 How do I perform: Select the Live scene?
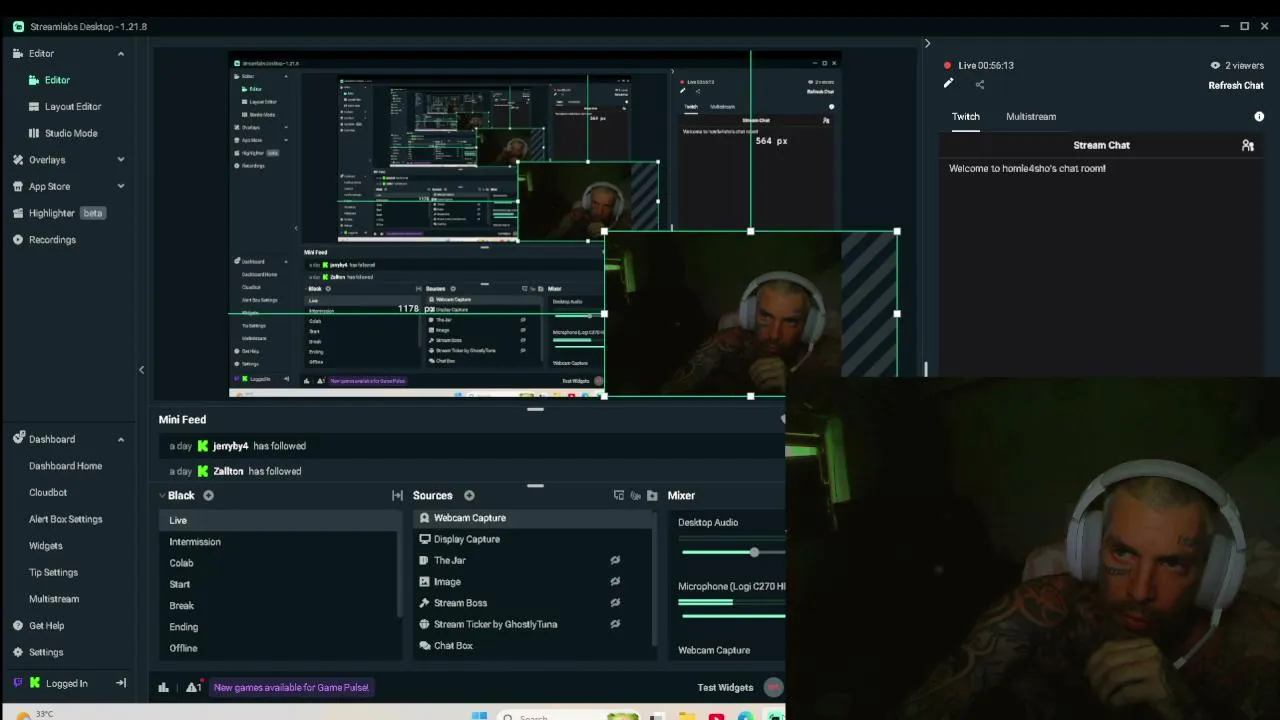(280, 520)
